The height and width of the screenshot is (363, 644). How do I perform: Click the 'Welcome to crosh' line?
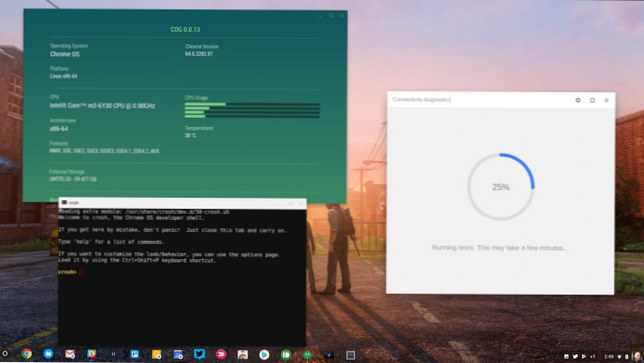coord(131,218)
